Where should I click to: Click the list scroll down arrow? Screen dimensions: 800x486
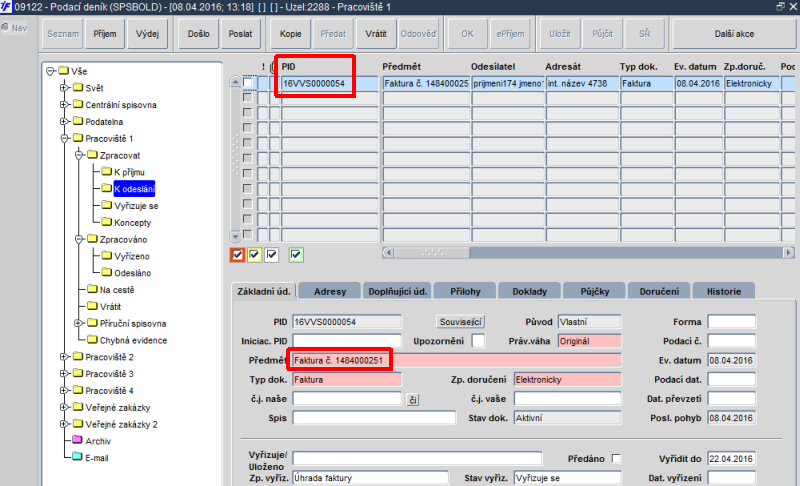[x=235, y=237]
